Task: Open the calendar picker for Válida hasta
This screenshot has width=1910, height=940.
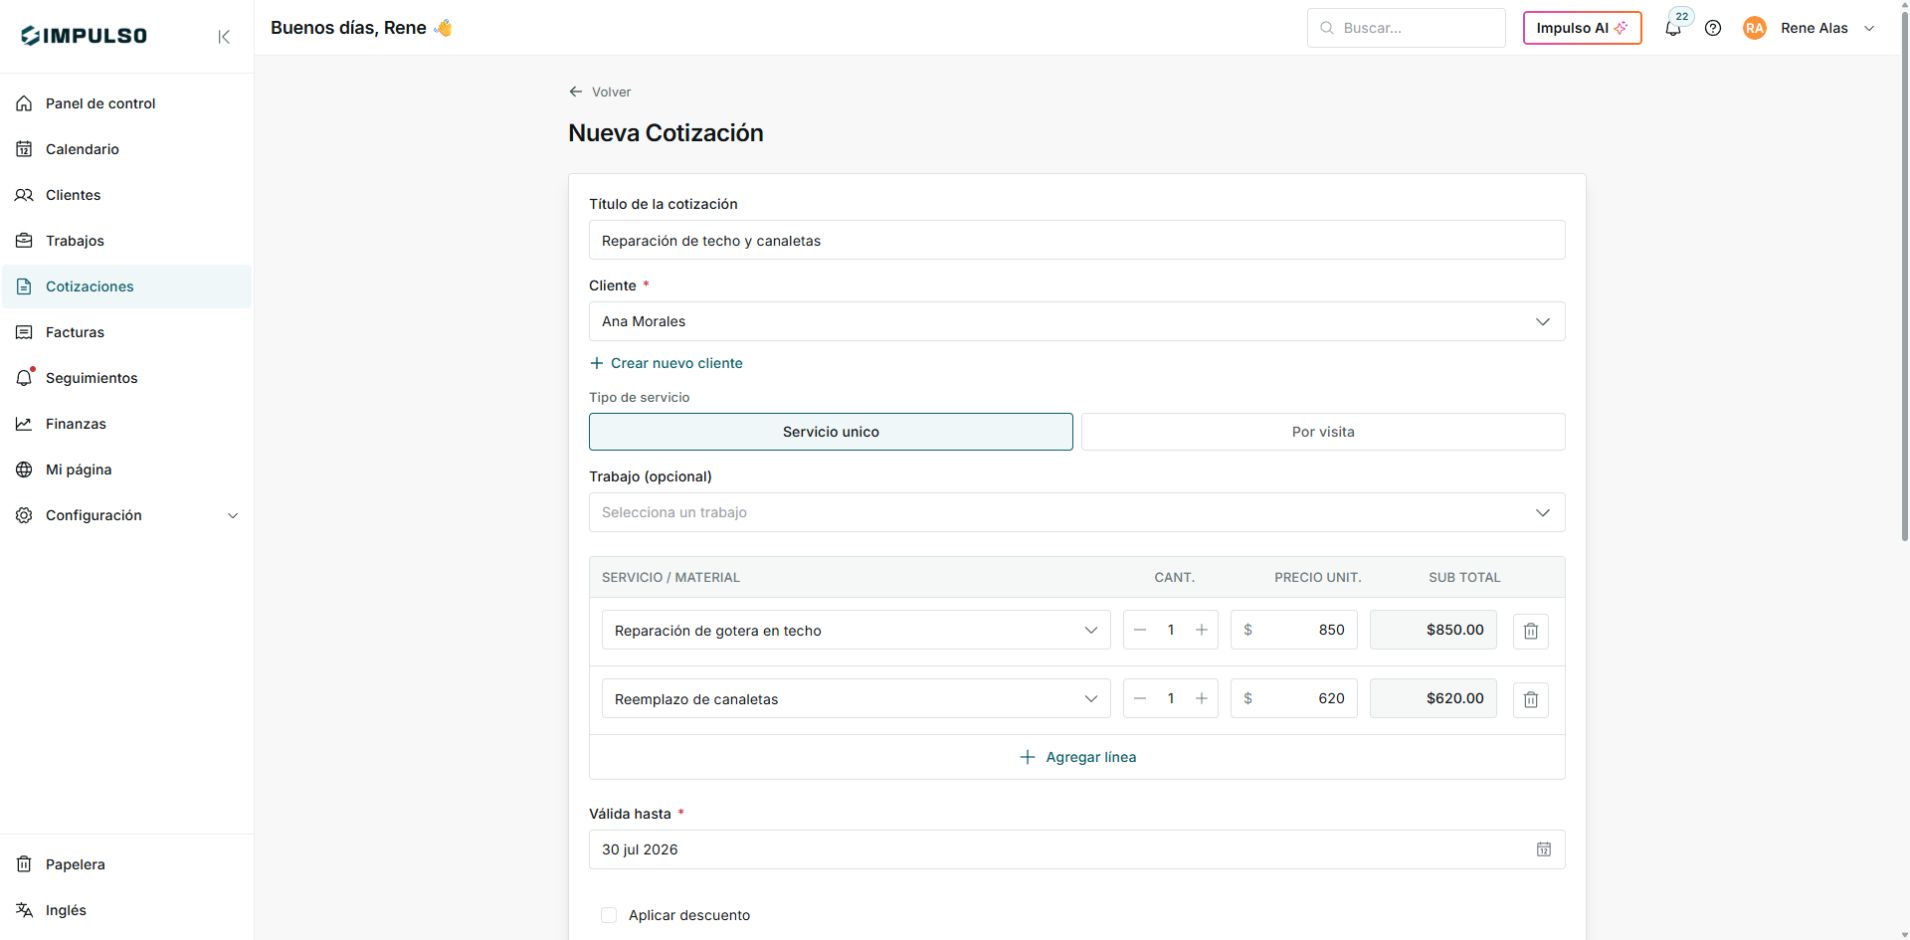Action: [1544, 849]
